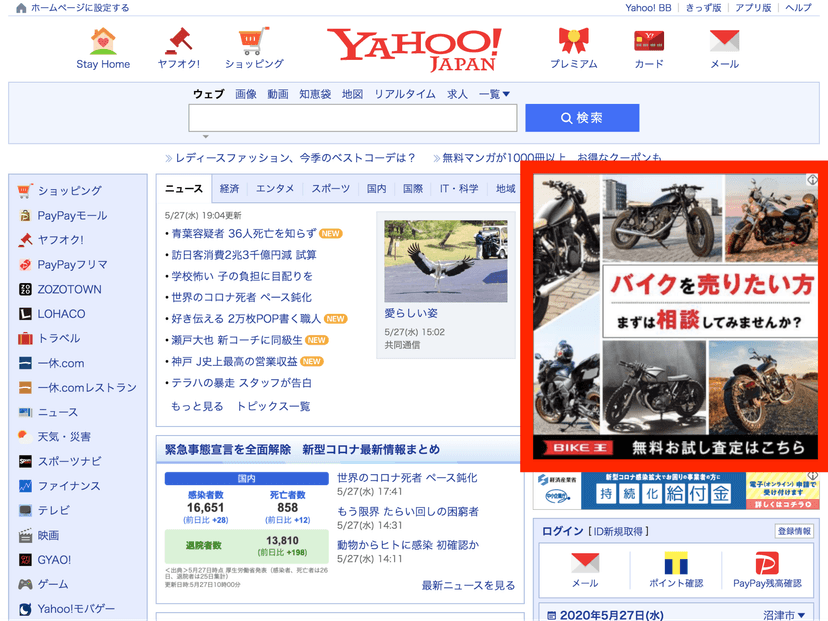Open the メール icon in login panel
The width and height of the screenshot is (828, 621).
click(x=585, y=563)
